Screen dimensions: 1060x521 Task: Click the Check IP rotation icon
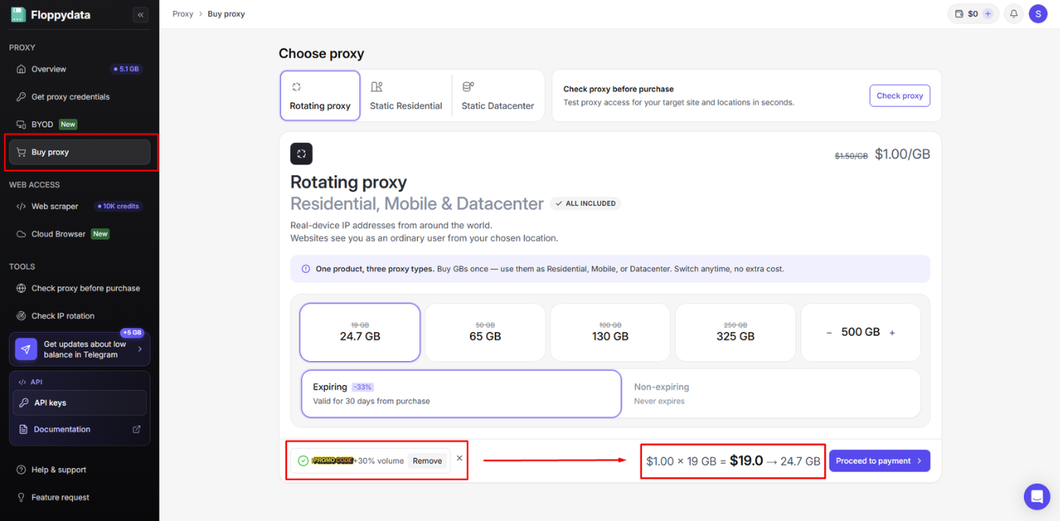point(21,316)
